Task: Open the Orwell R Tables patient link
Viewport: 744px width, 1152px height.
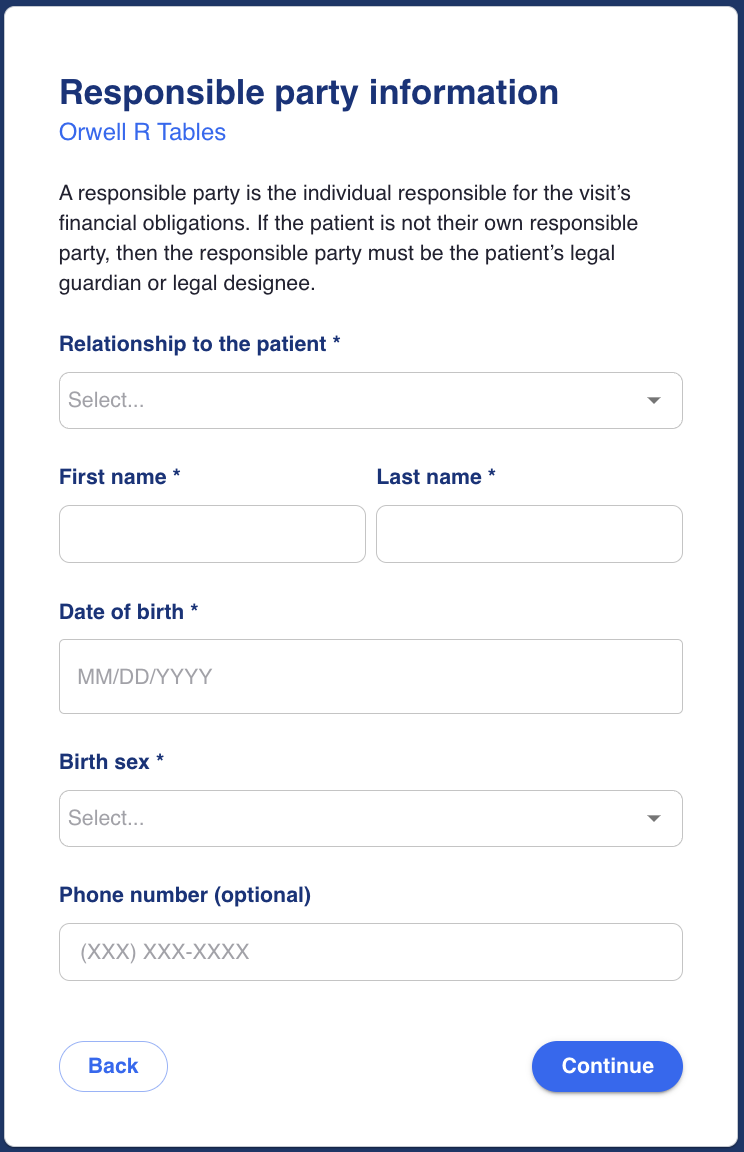Action: click(x=143, y=132)
